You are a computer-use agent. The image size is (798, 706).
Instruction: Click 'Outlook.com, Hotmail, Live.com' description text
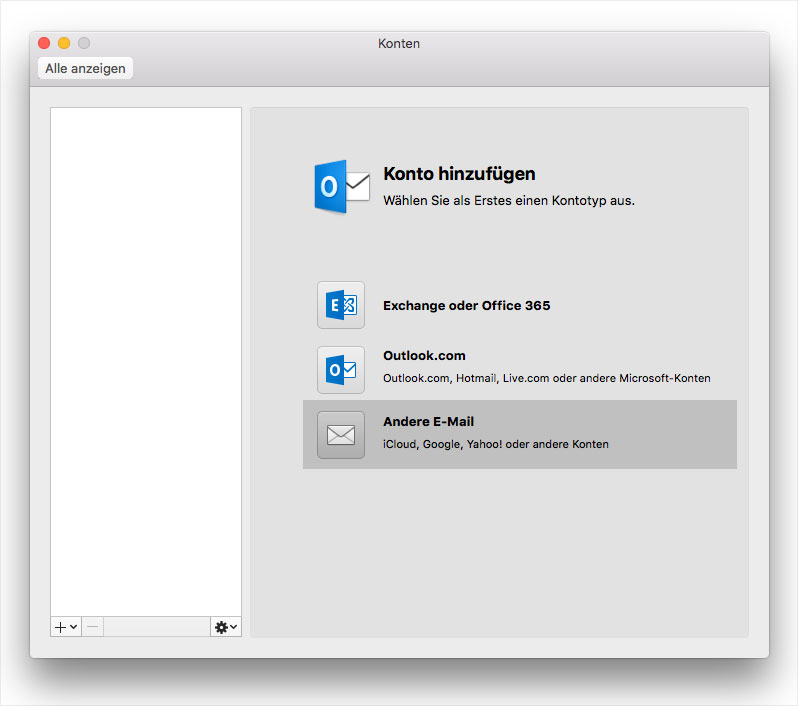(547, 378)
